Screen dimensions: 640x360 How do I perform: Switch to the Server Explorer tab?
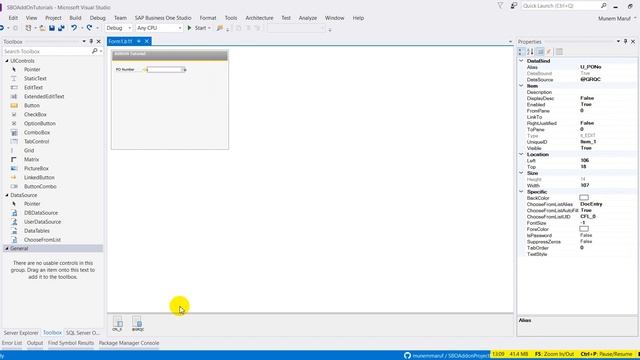pos(21,333)
